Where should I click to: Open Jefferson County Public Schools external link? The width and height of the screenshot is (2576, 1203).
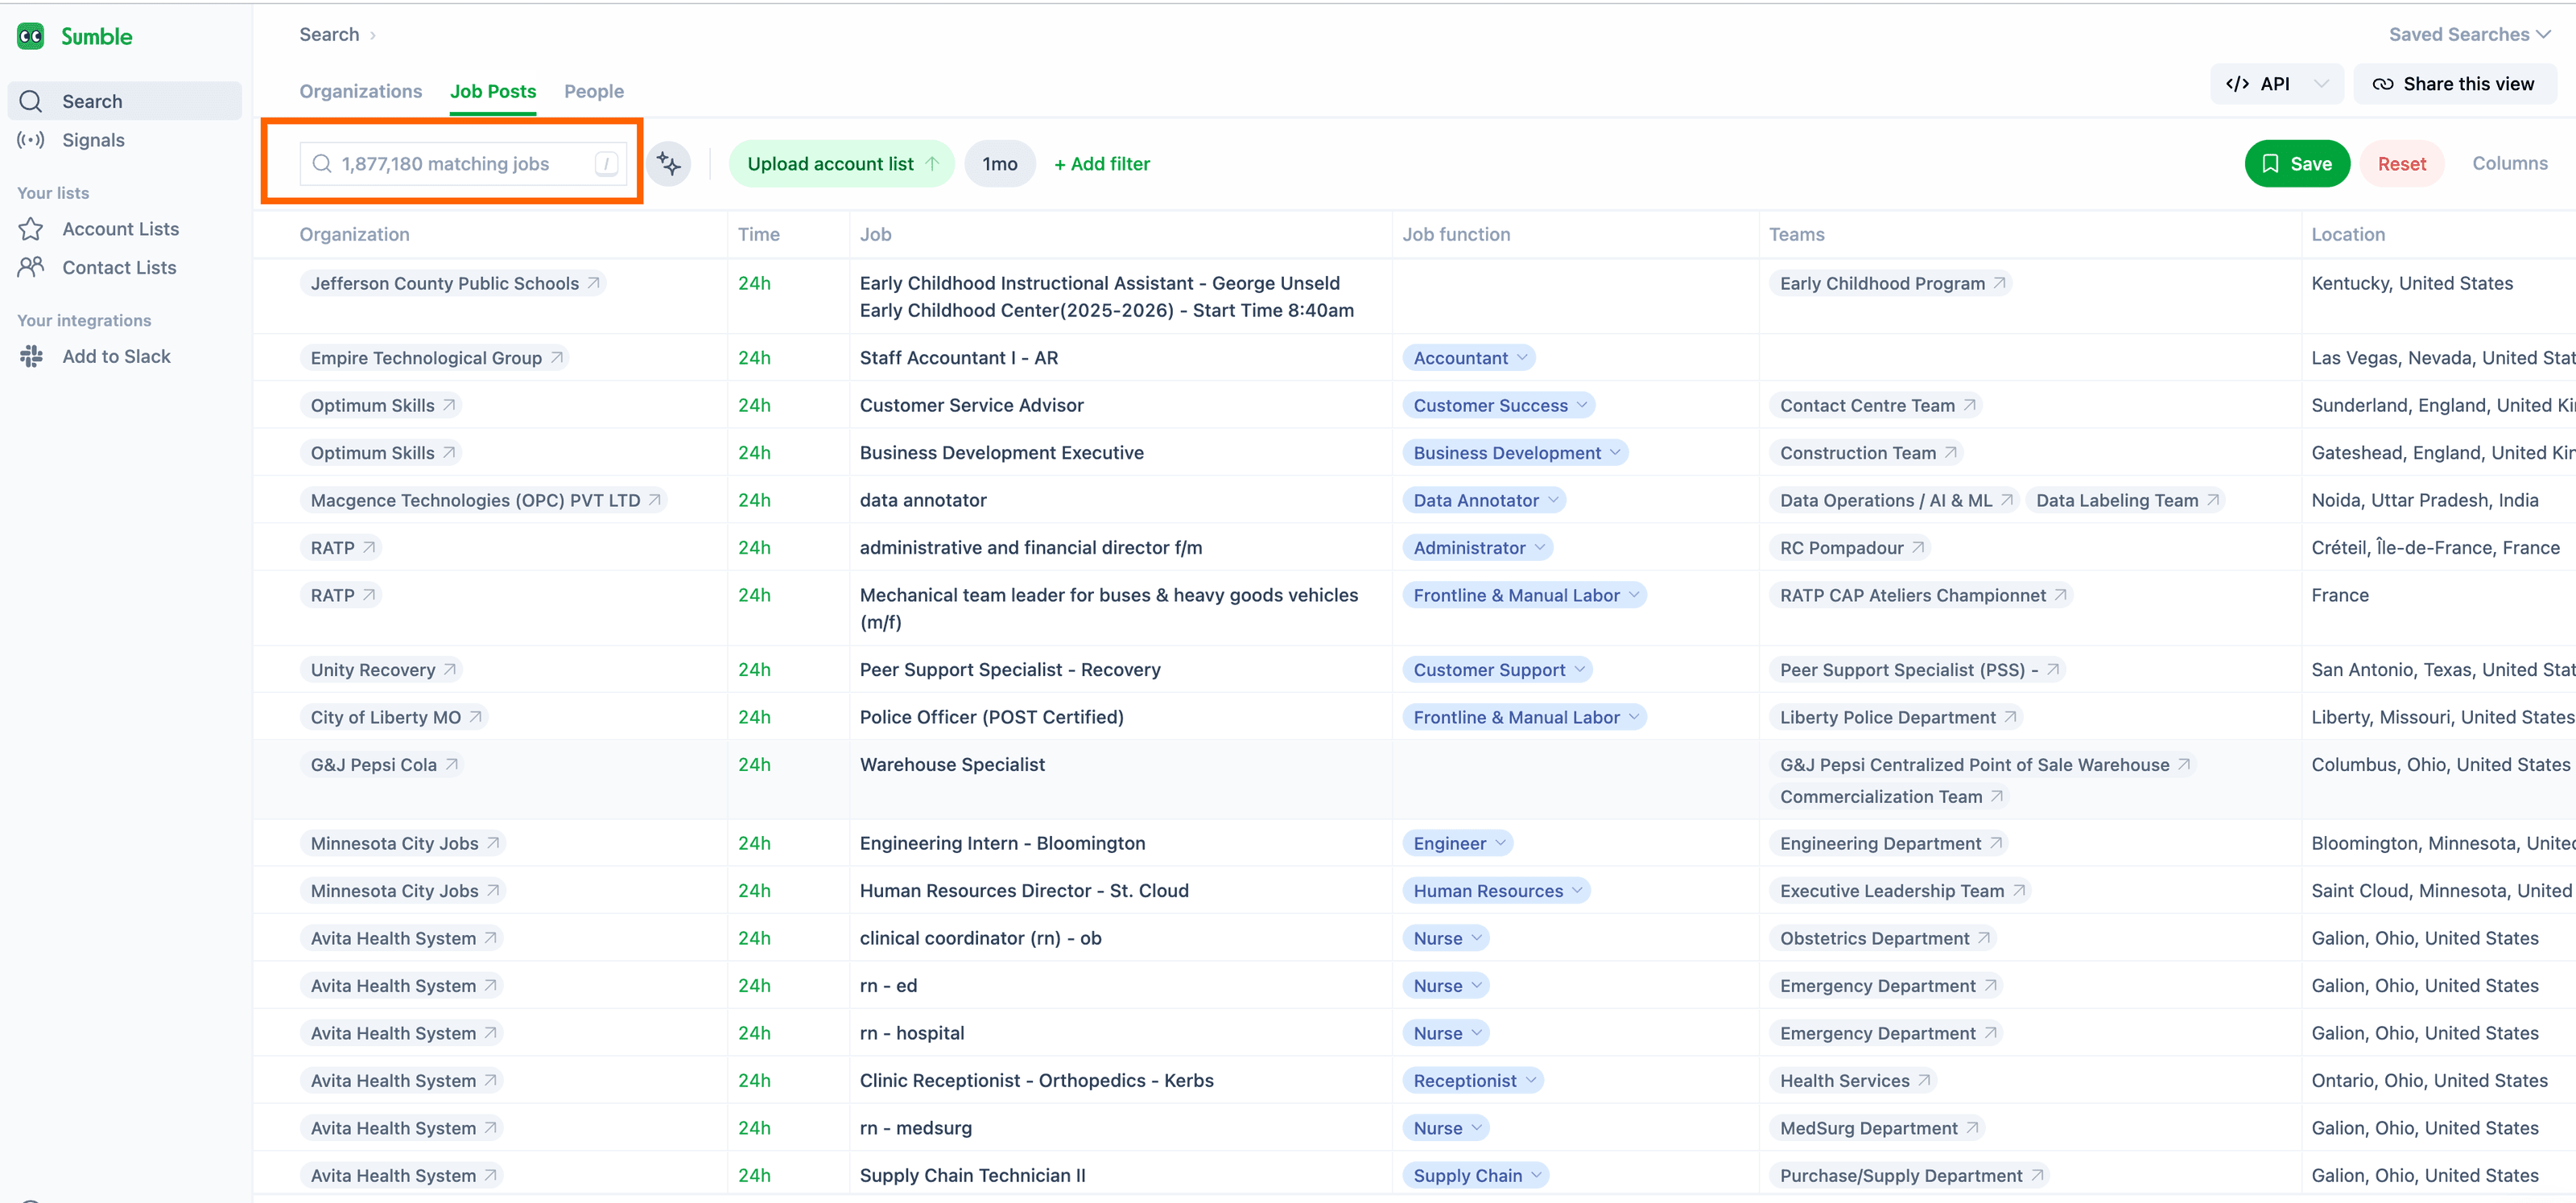[593, 283]
